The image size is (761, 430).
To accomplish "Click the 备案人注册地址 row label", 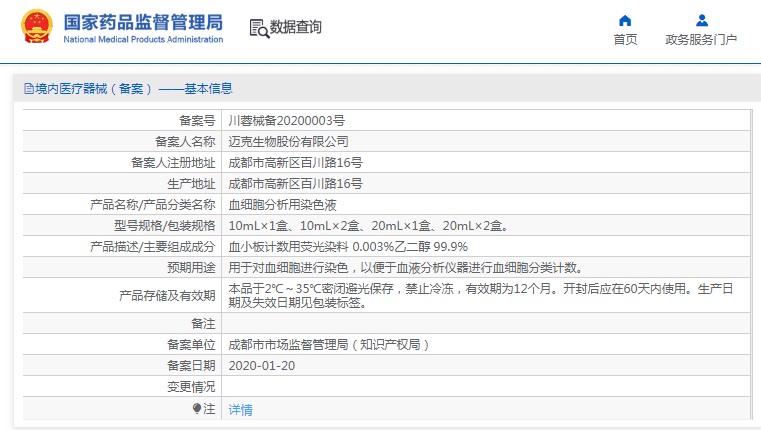I will (x=173, y=163).
